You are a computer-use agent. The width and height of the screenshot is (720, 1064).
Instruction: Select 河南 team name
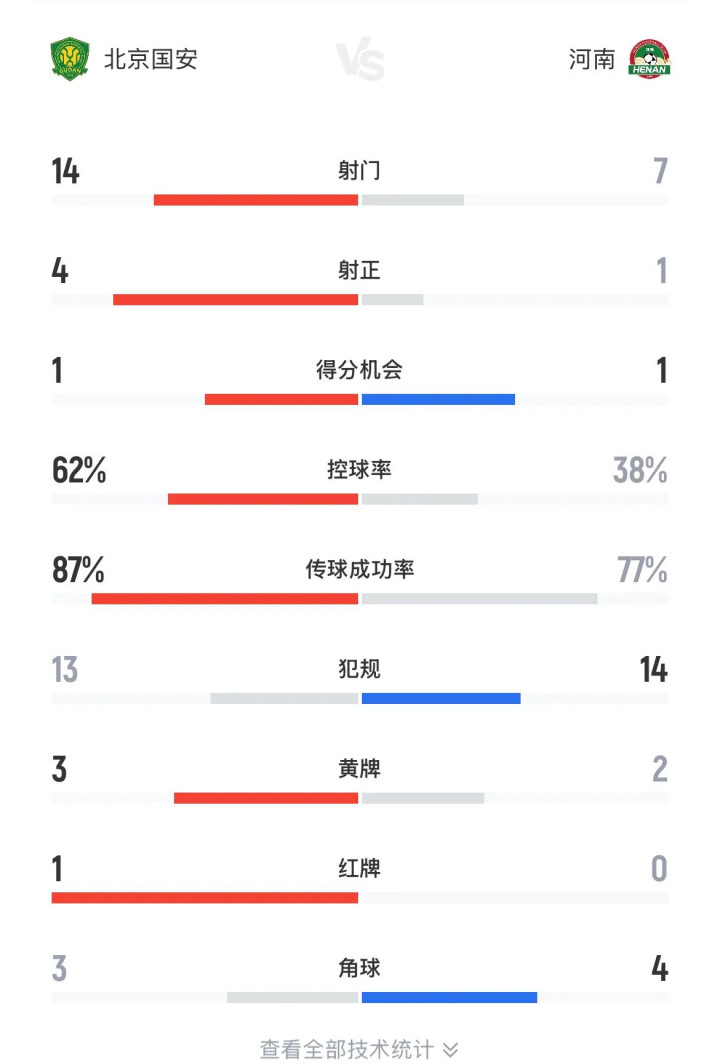[592, 59]
